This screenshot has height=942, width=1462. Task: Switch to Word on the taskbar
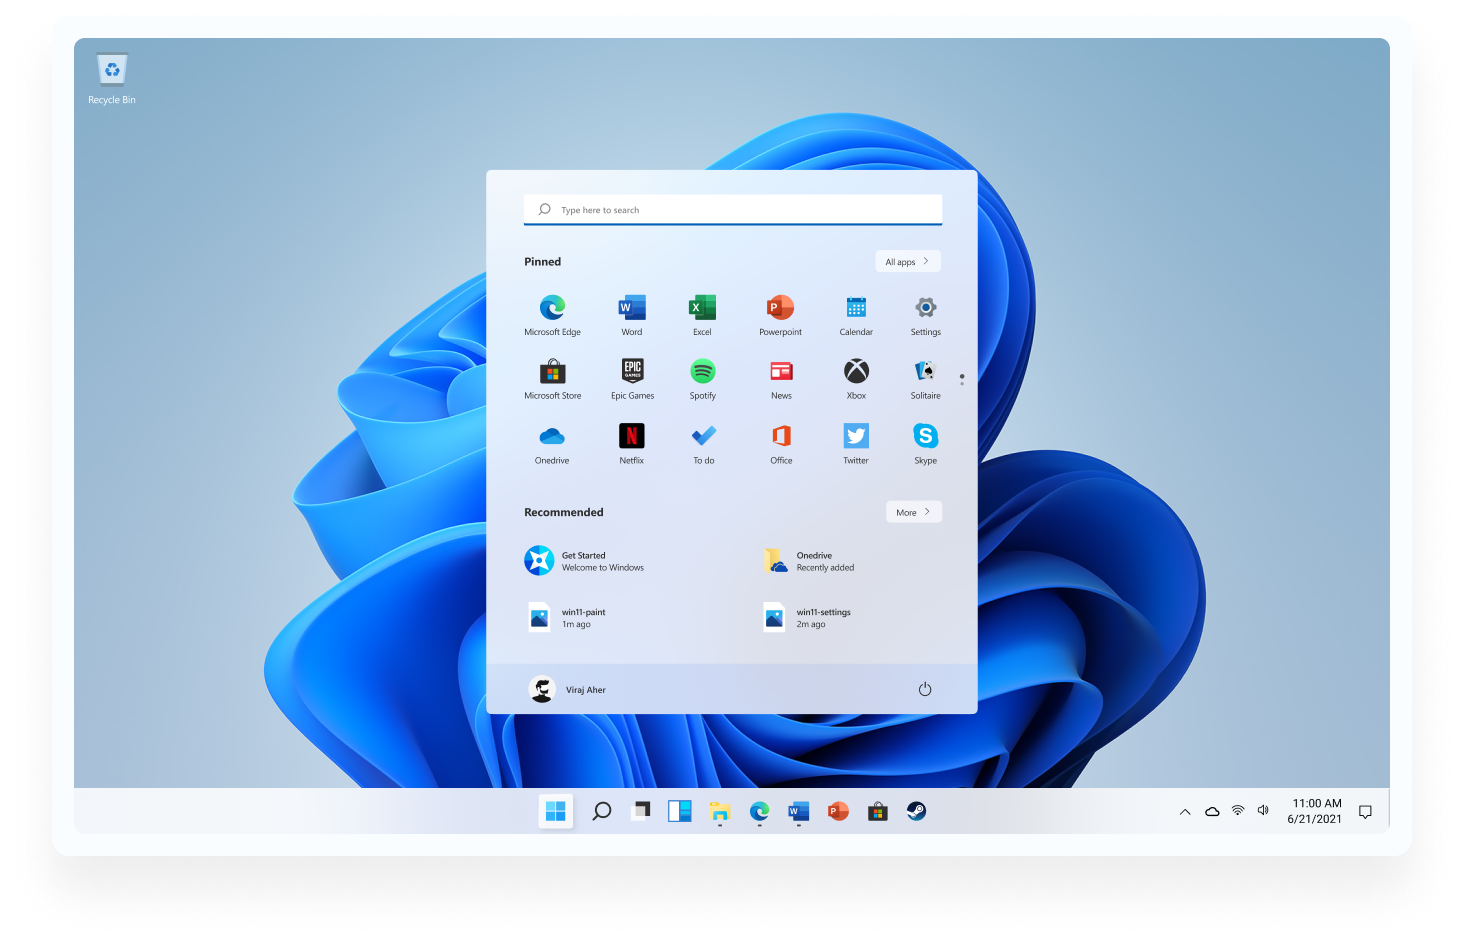tap(798, 811)
